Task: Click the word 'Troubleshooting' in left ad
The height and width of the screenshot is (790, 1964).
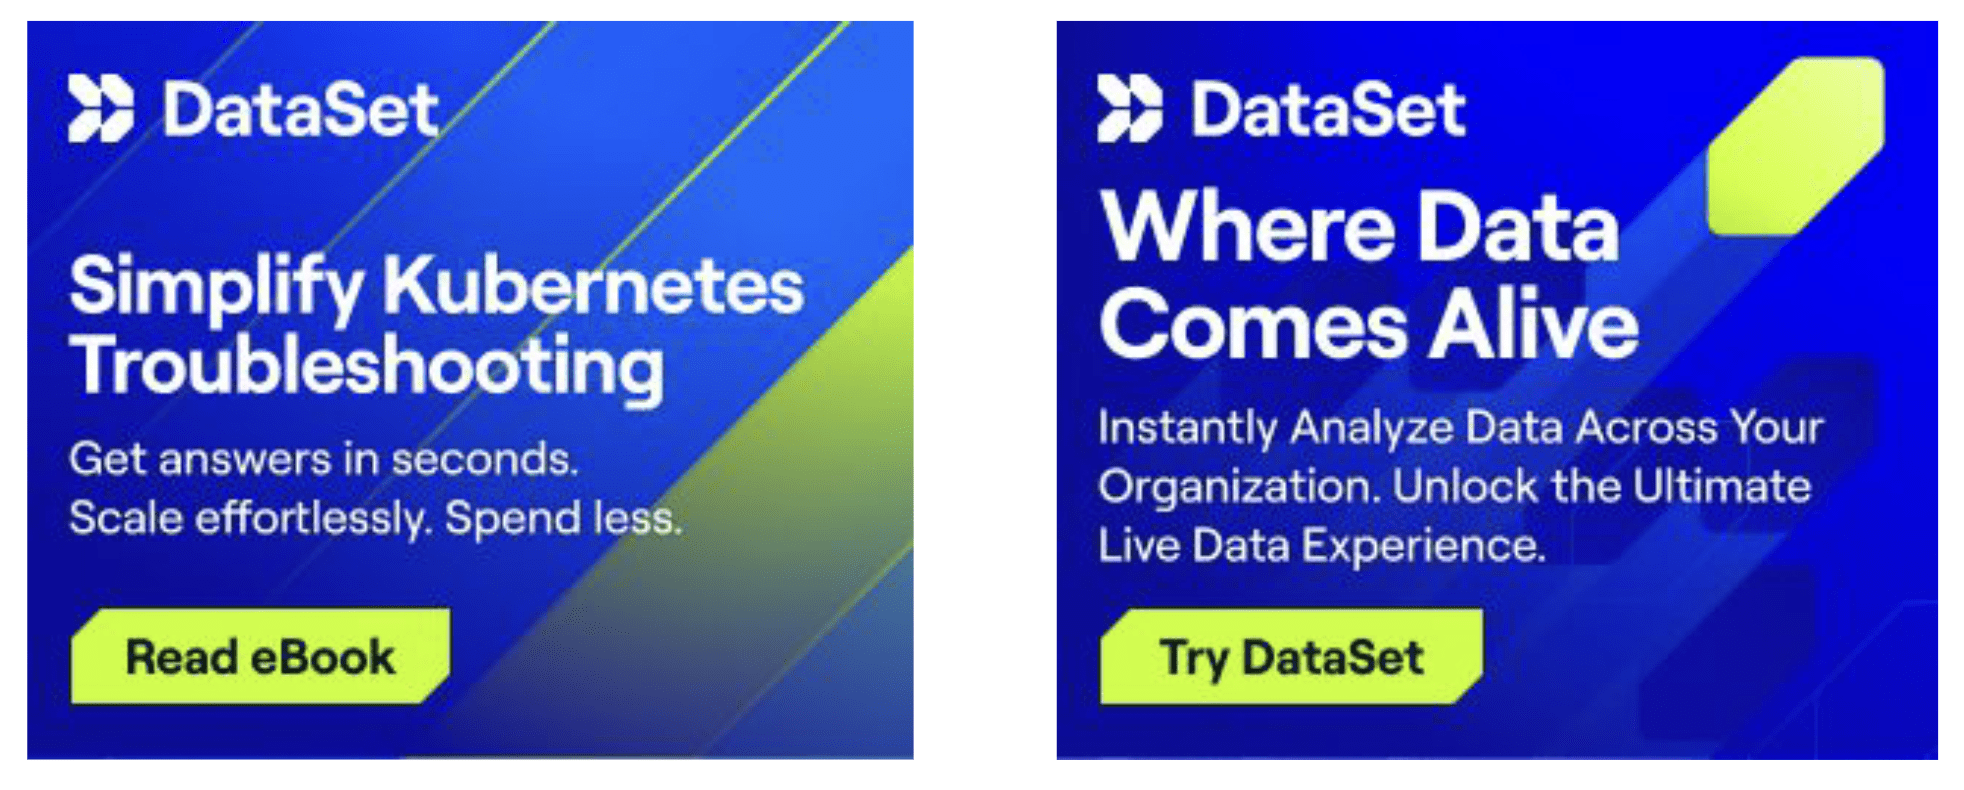Action: point(366,368)
